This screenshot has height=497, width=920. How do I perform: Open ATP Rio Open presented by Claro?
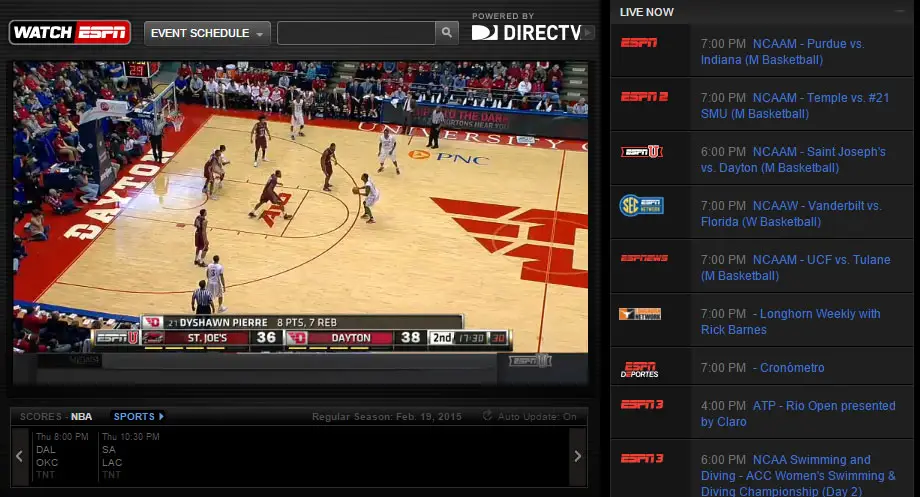pos(798,414)
